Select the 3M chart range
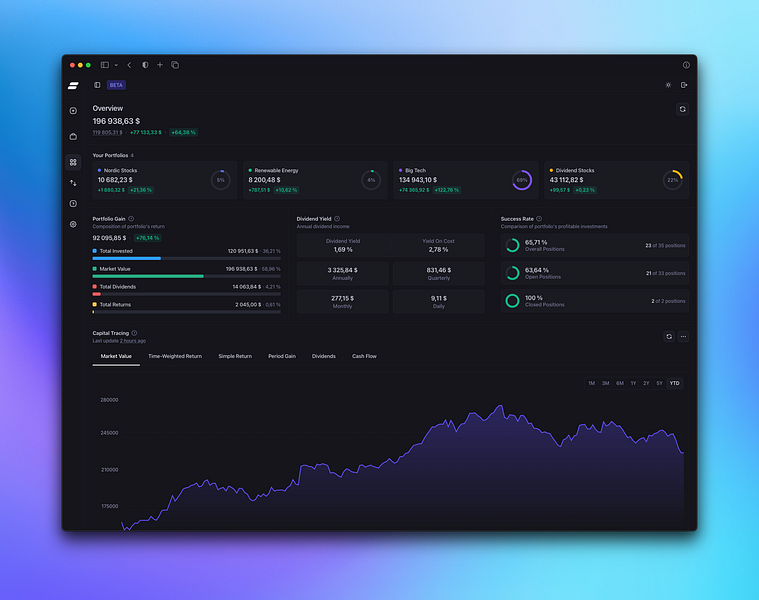 (606, 383)
